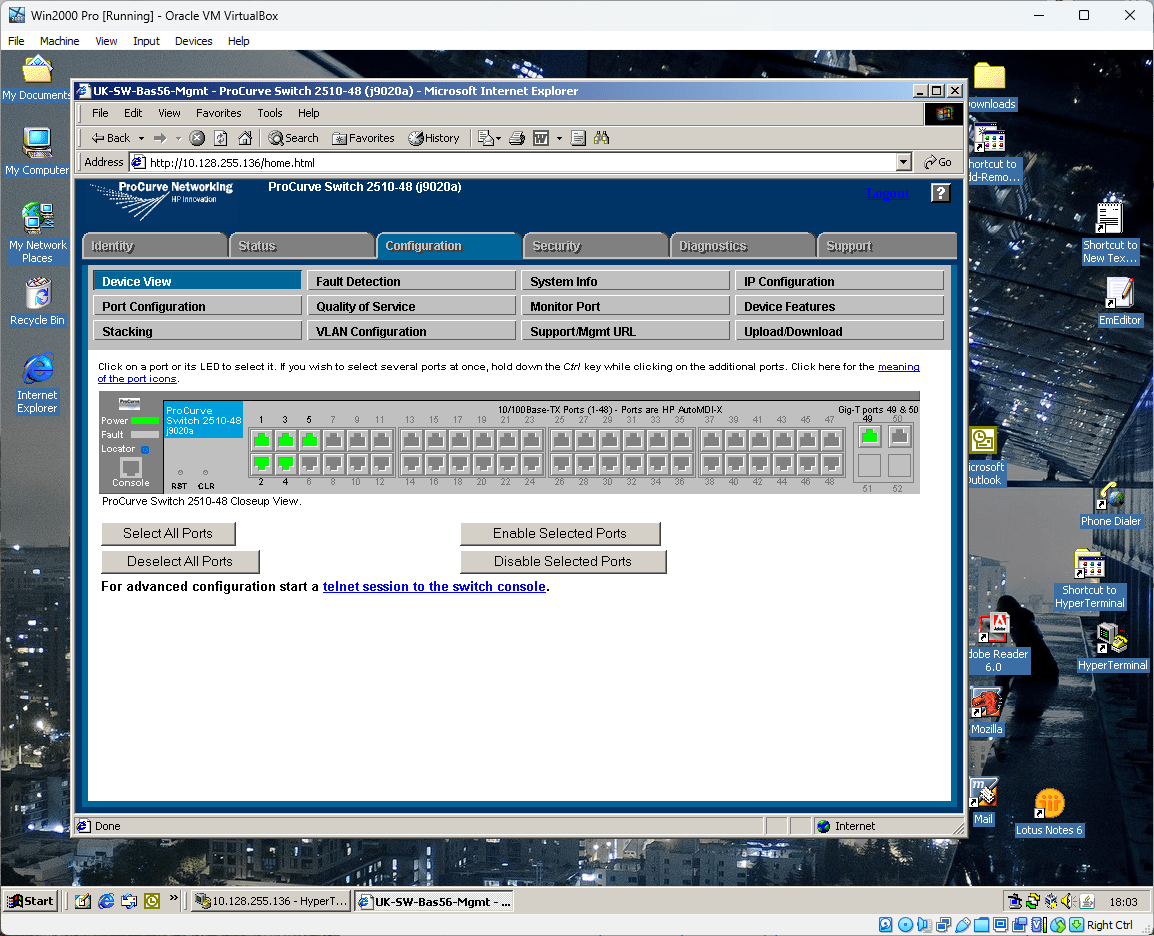Viewport: 1154px width, 936px height.
Task: Switch to the Status tab
Action: [x=302, y=246]
